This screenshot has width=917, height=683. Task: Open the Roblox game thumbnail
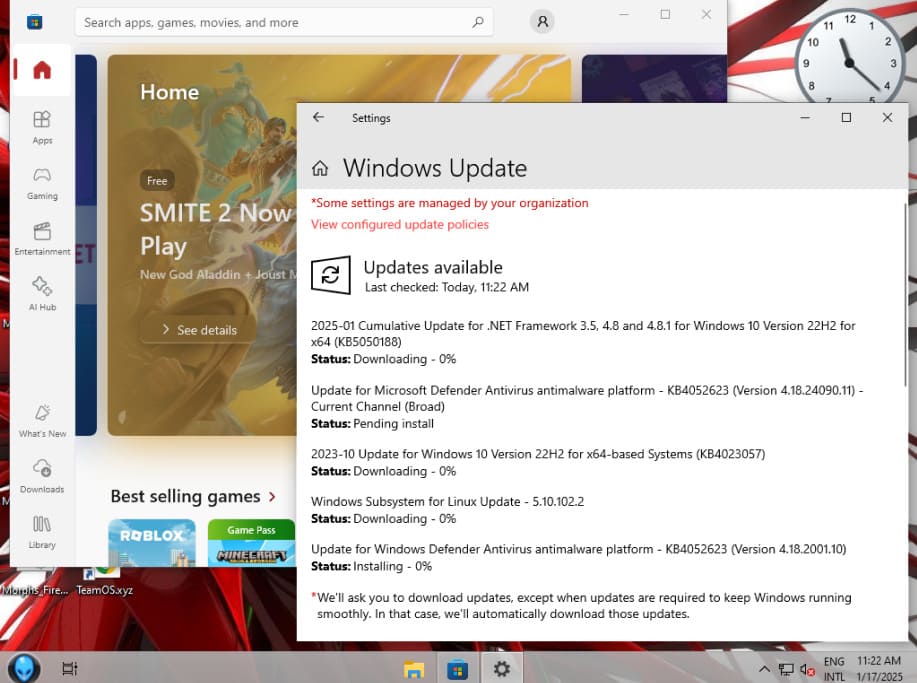point(152,543)
